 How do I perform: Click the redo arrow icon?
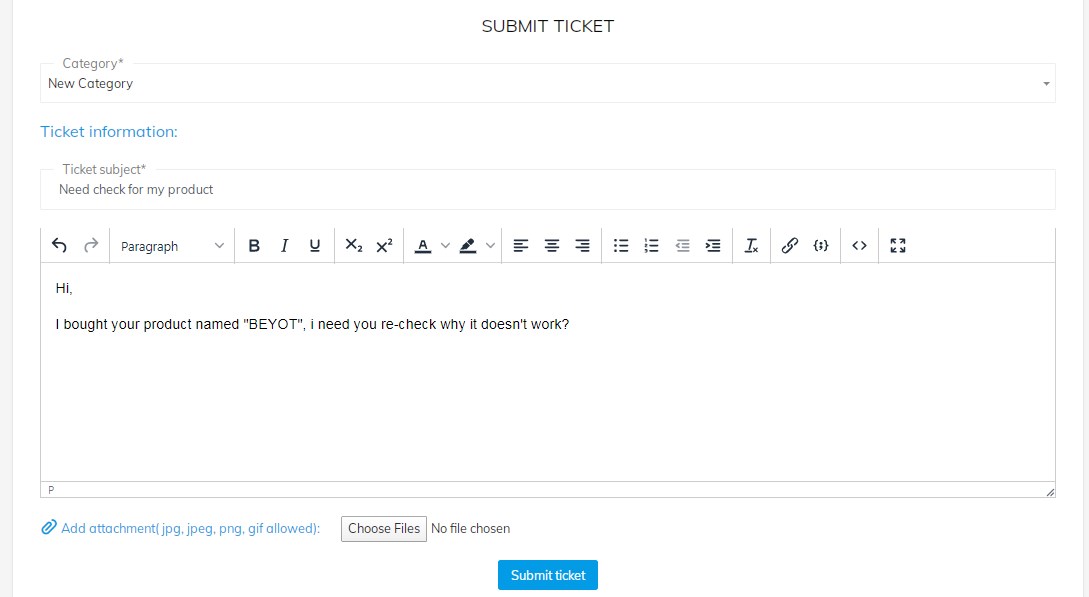91,245
